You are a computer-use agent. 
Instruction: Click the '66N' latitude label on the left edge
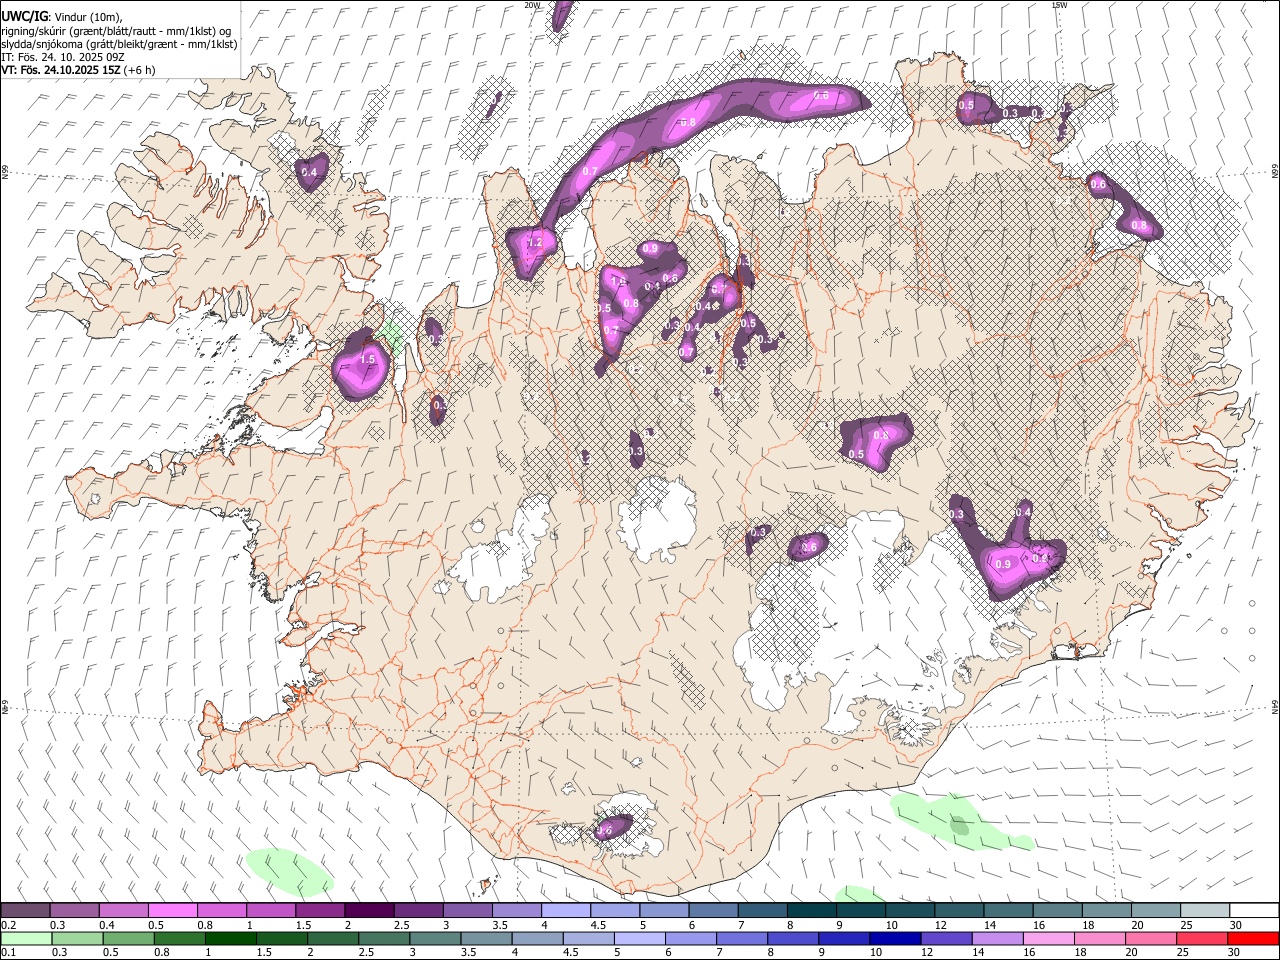click(5, 173)
